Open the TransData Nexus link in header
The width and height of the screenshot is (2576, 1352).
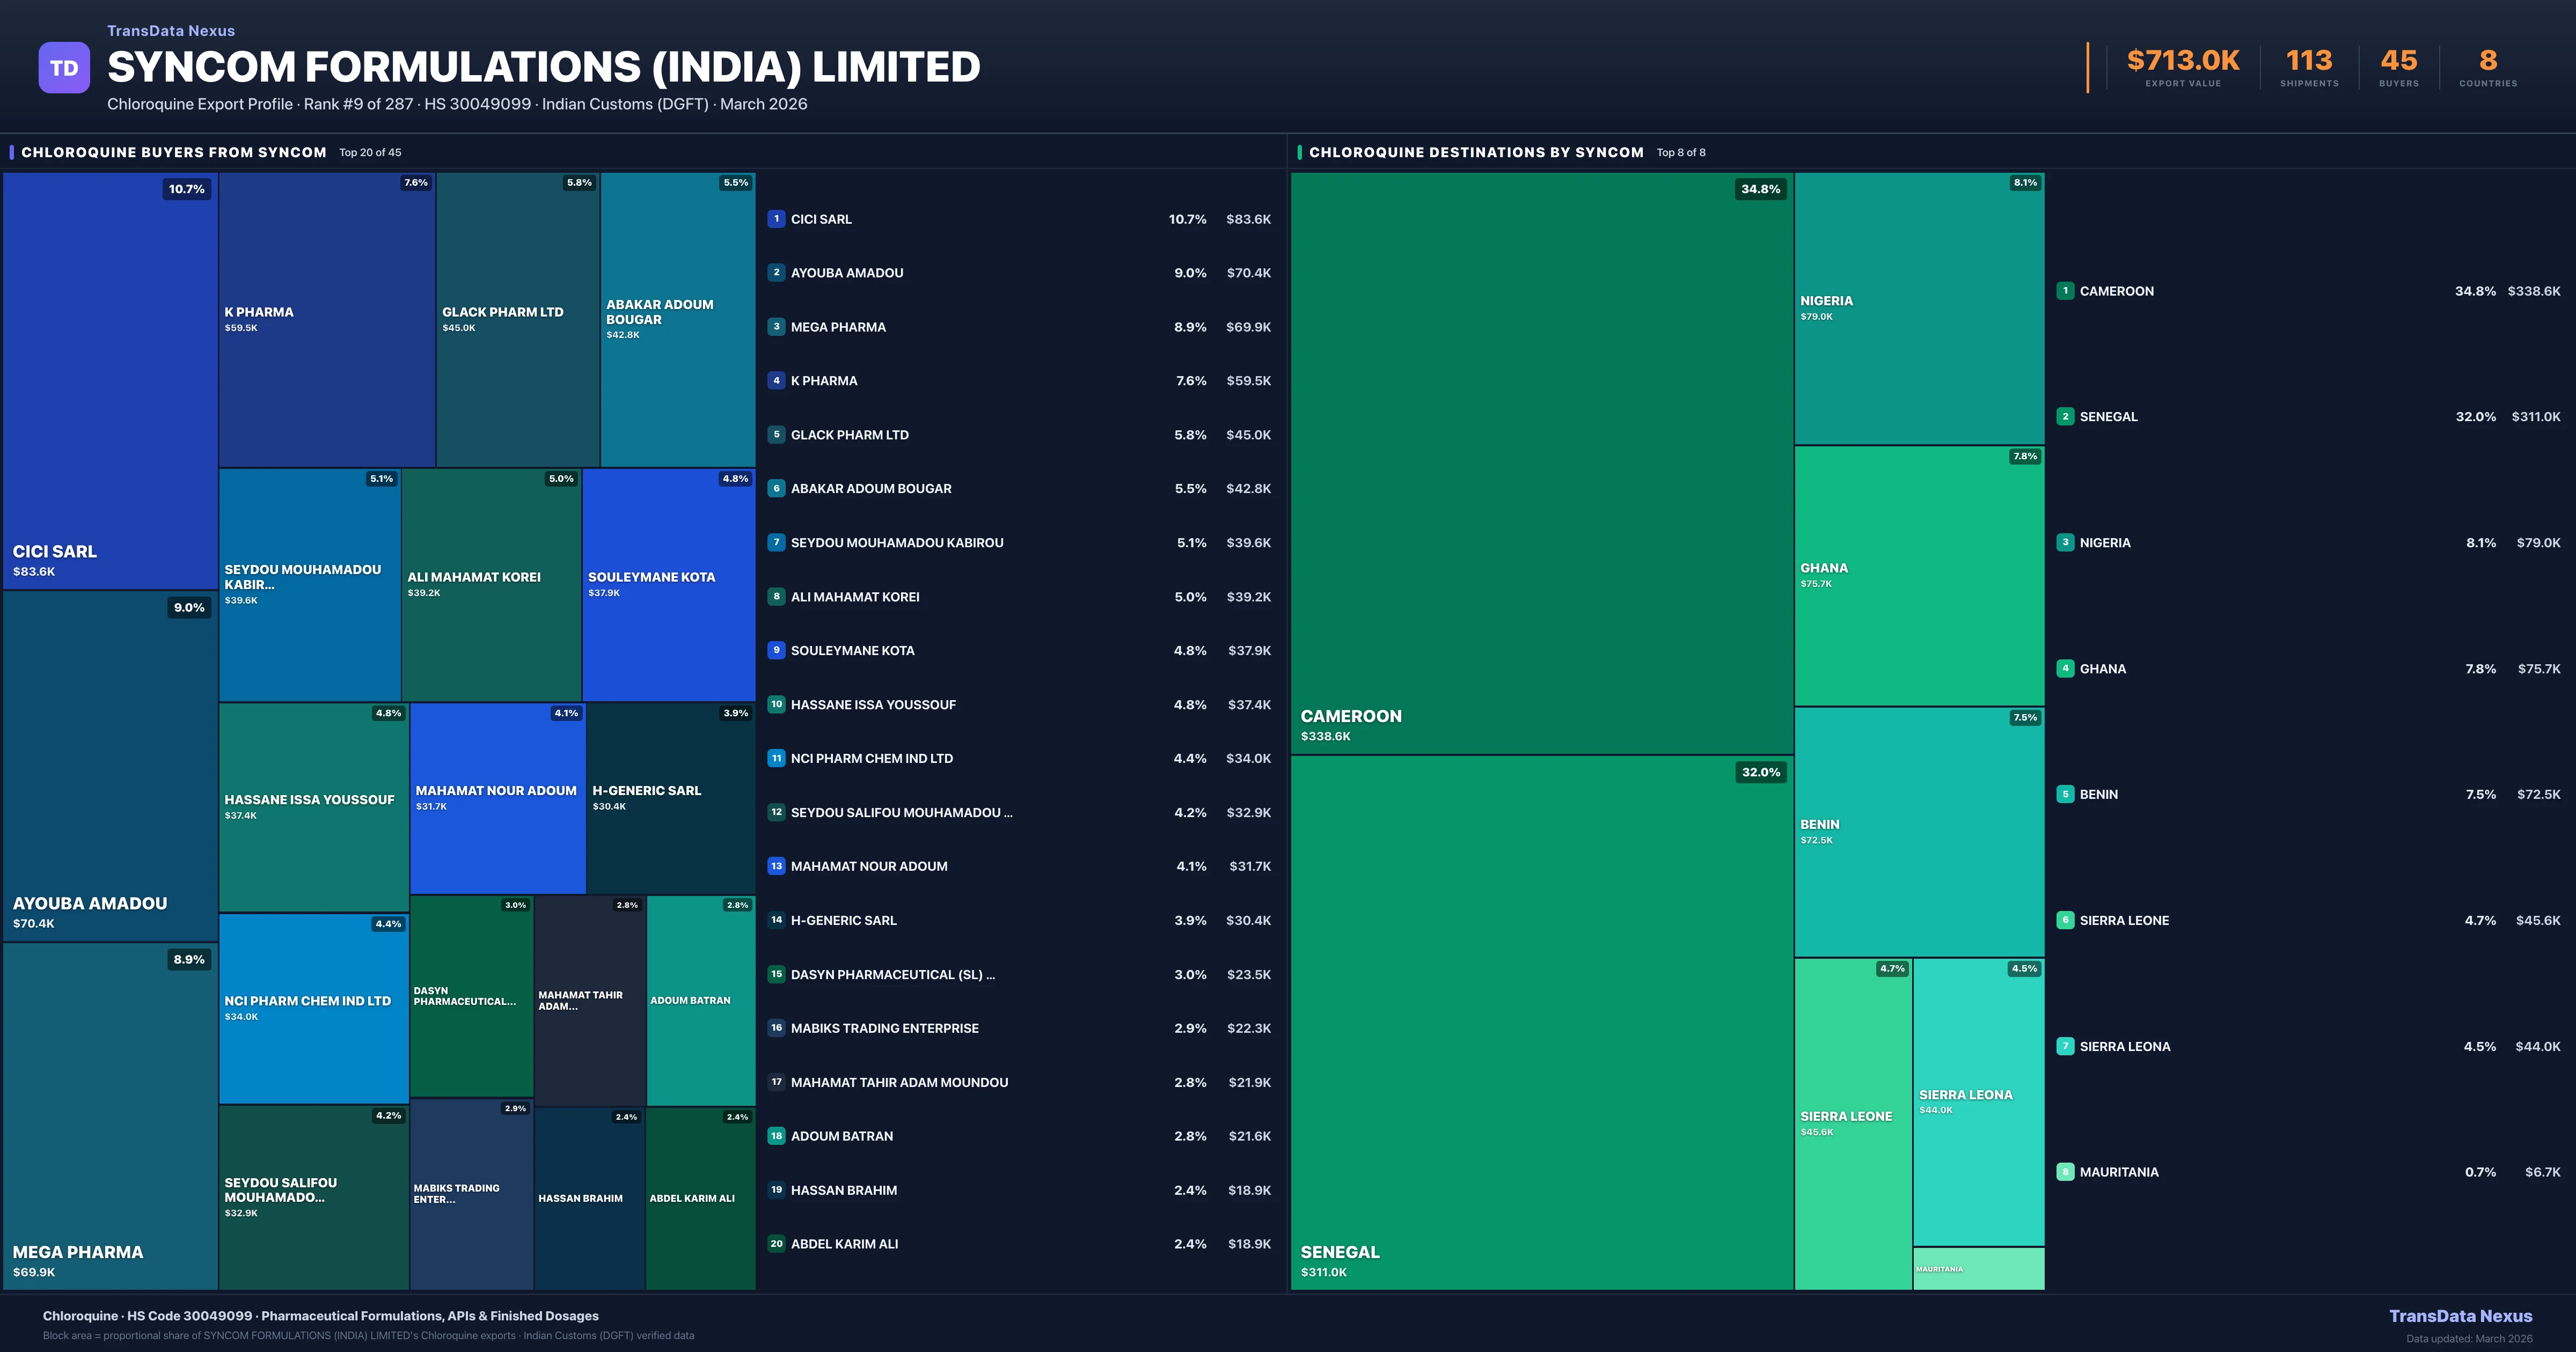coord(171,30)
